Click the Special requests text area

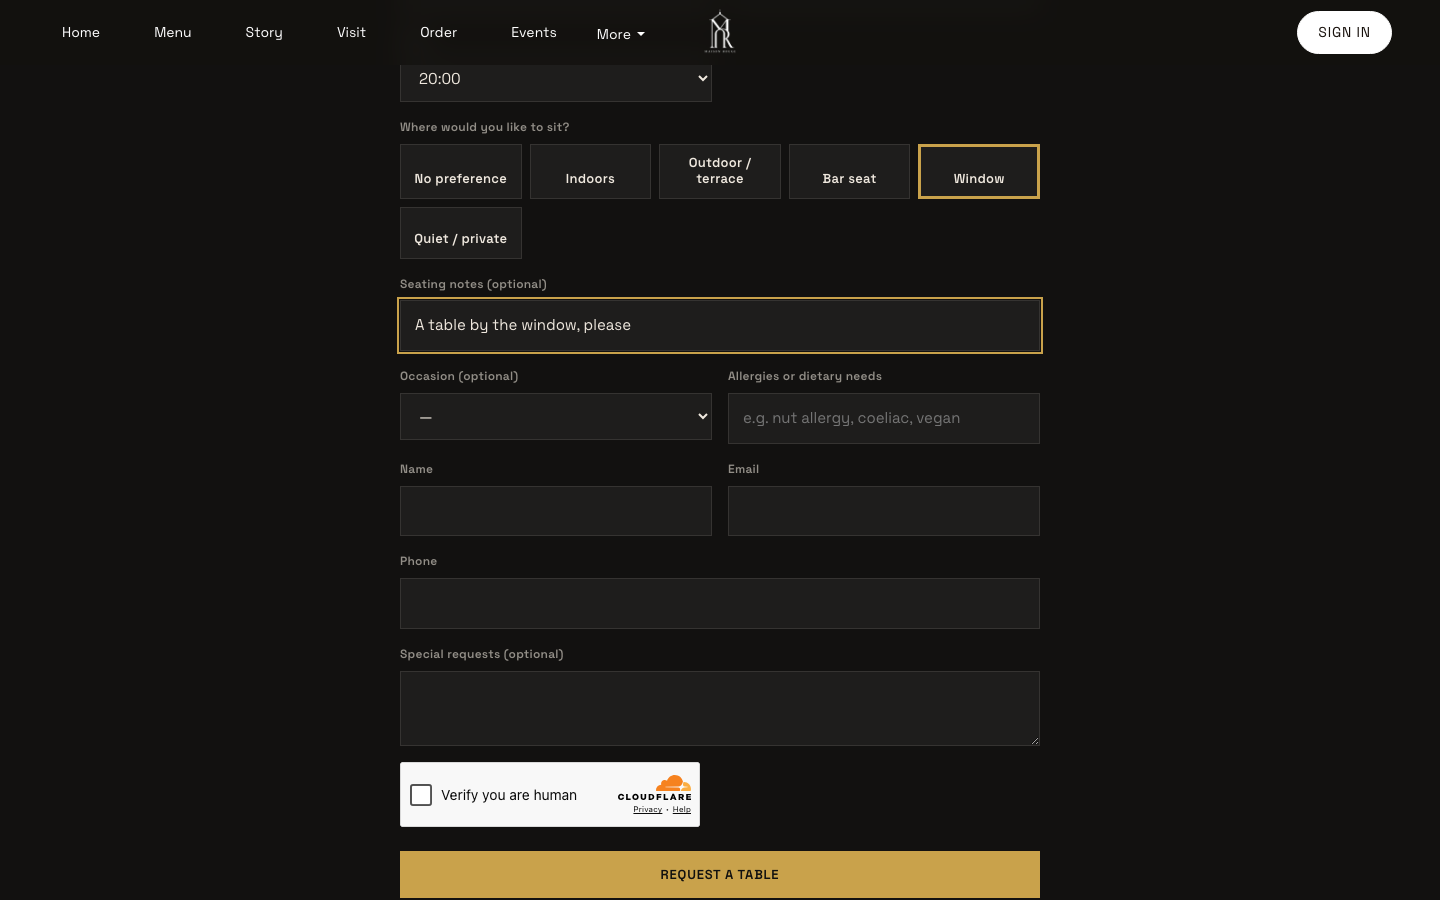coord(720,708)
